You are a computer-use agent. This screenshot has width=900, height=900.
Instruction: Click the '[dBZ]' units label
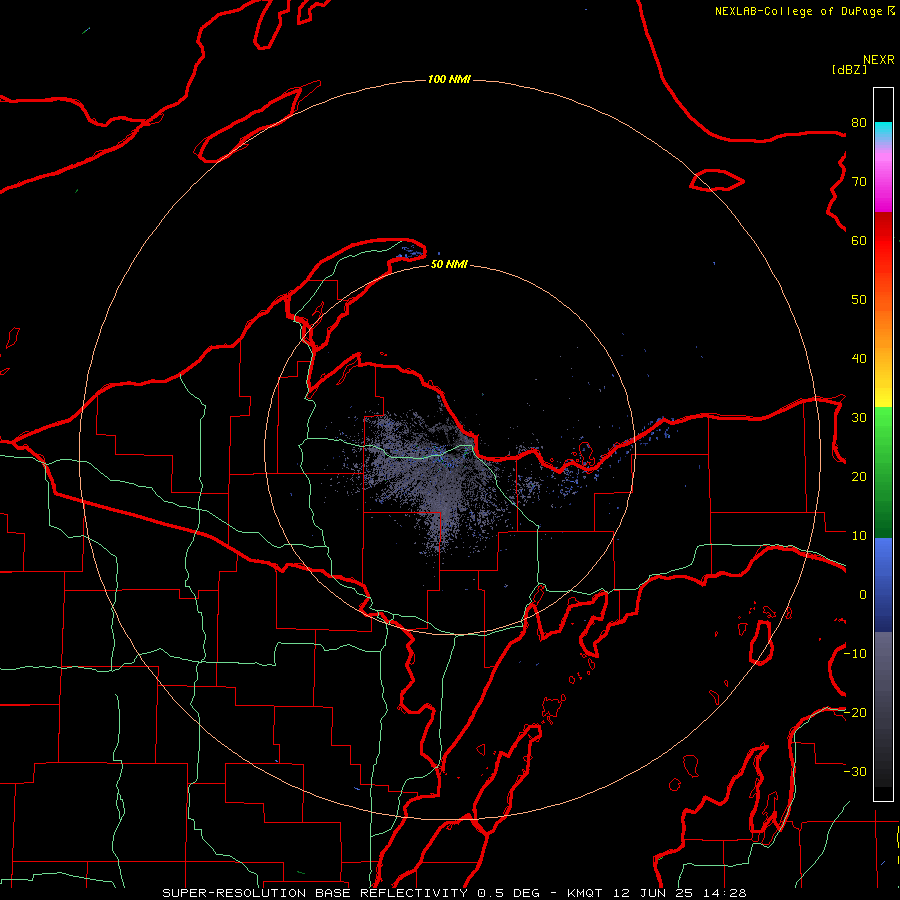click(849, 70)
